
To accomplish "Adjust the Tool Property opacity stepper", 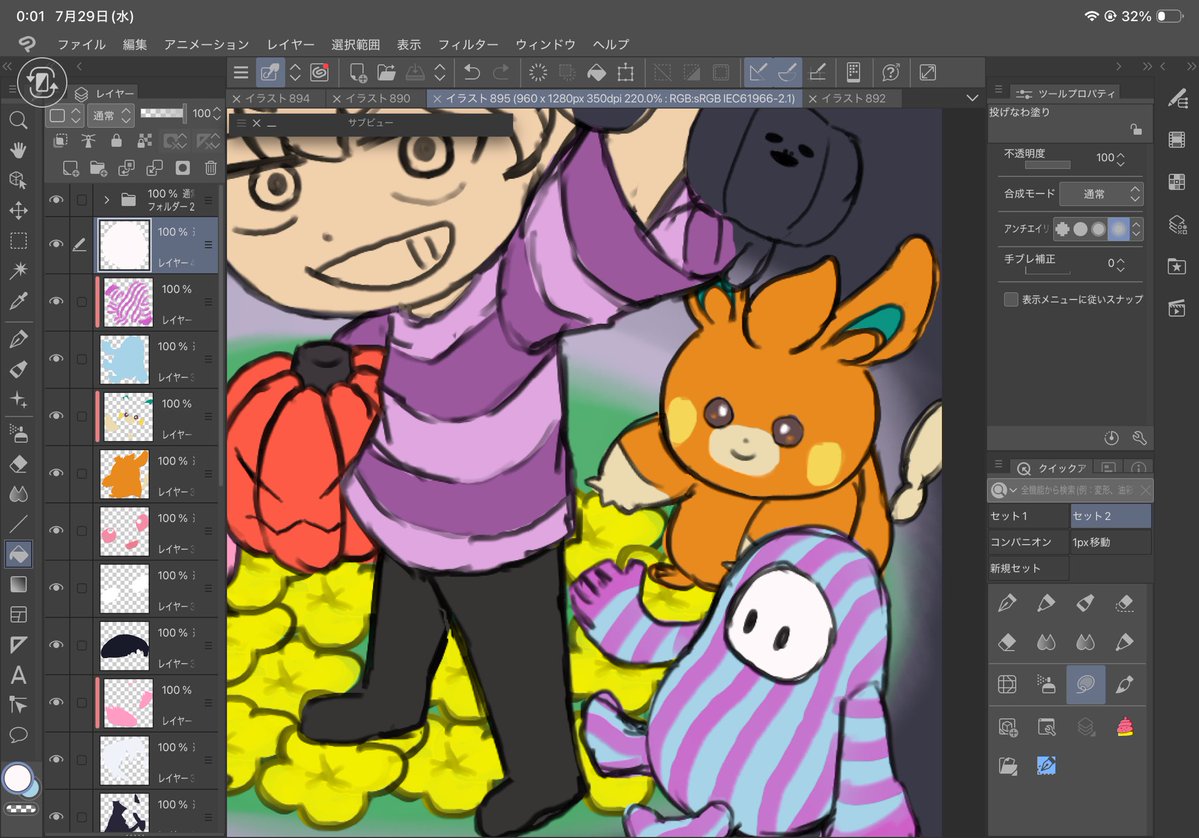I will pos(1120,158).
